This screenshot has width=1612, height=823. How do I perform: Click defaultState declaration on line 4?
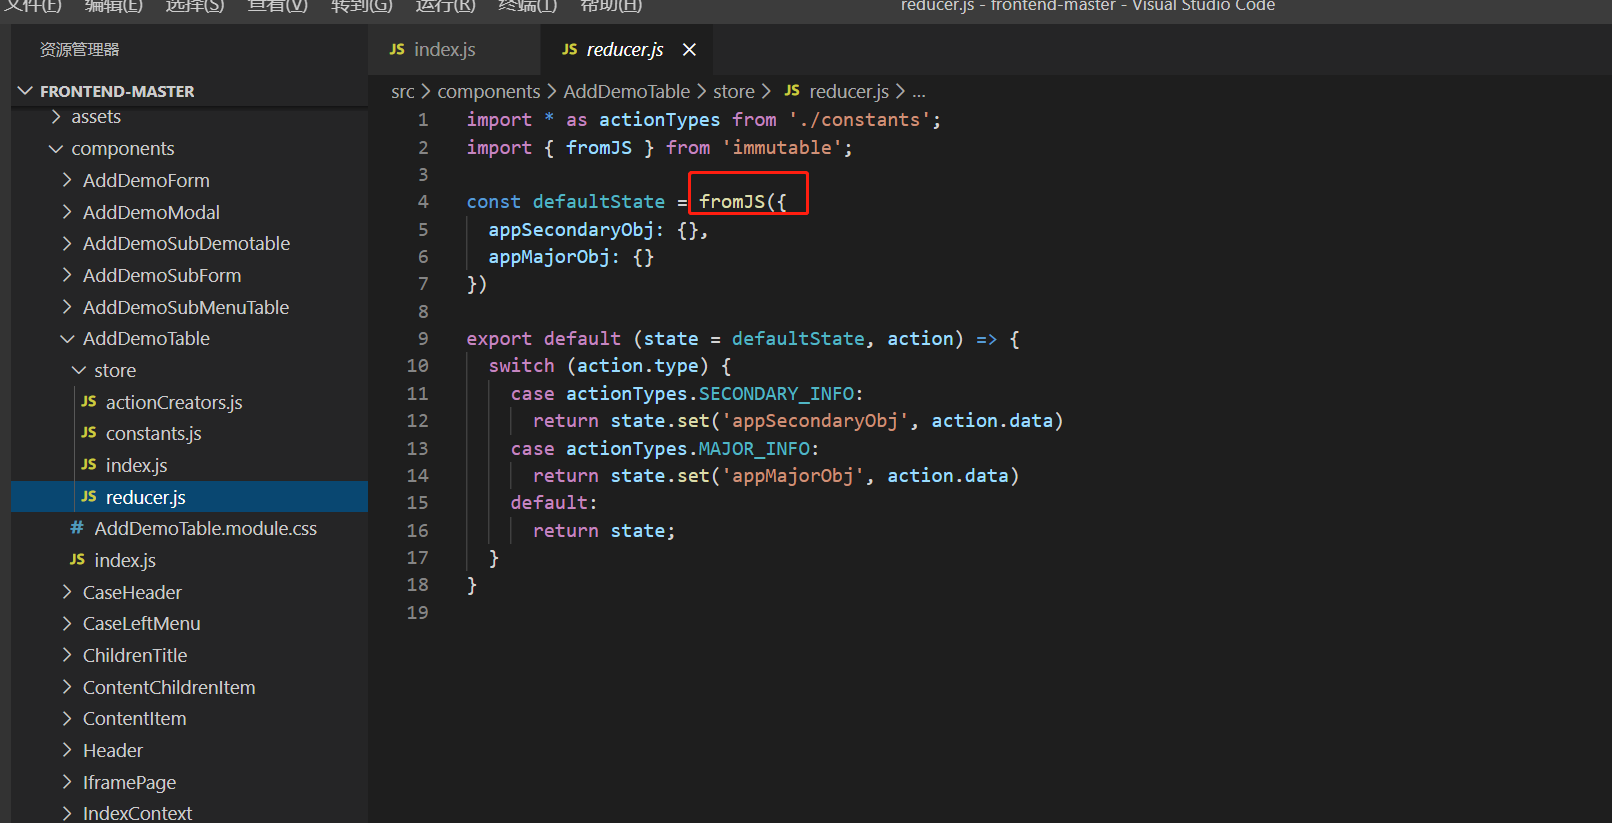(x=598, y=202)
